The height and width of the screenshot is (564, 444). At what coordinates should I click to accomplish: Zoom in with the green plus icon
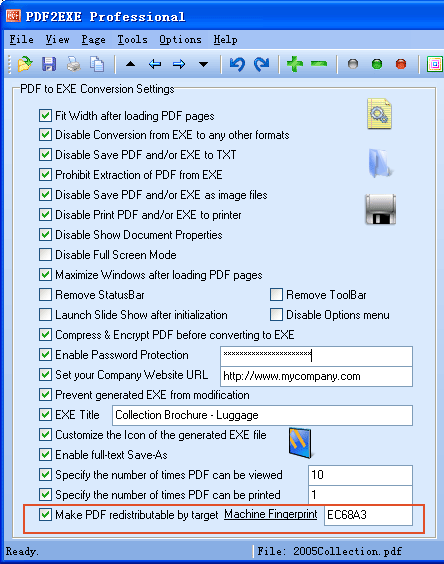295,64
